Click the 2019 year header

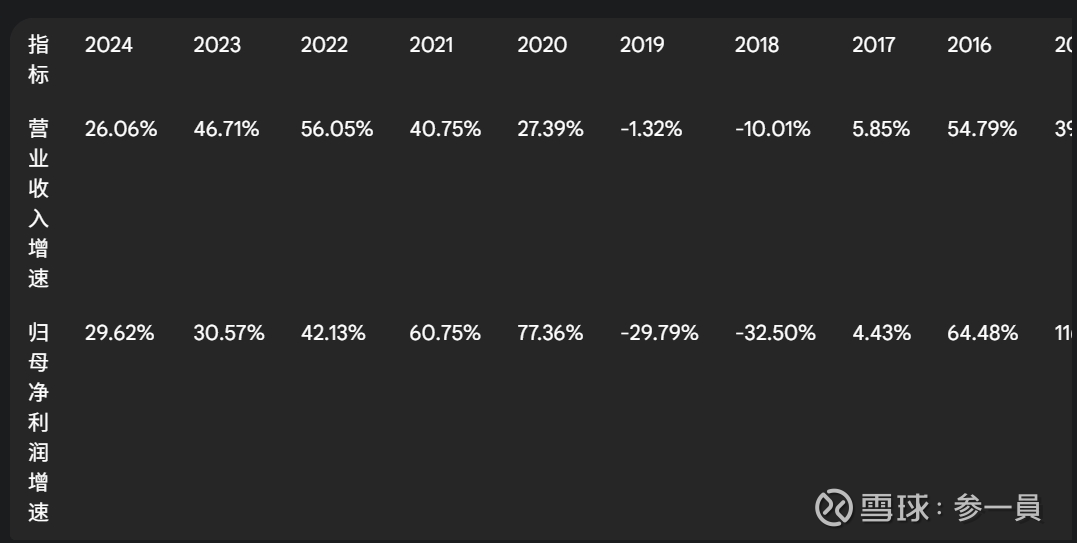click(642, 45)
